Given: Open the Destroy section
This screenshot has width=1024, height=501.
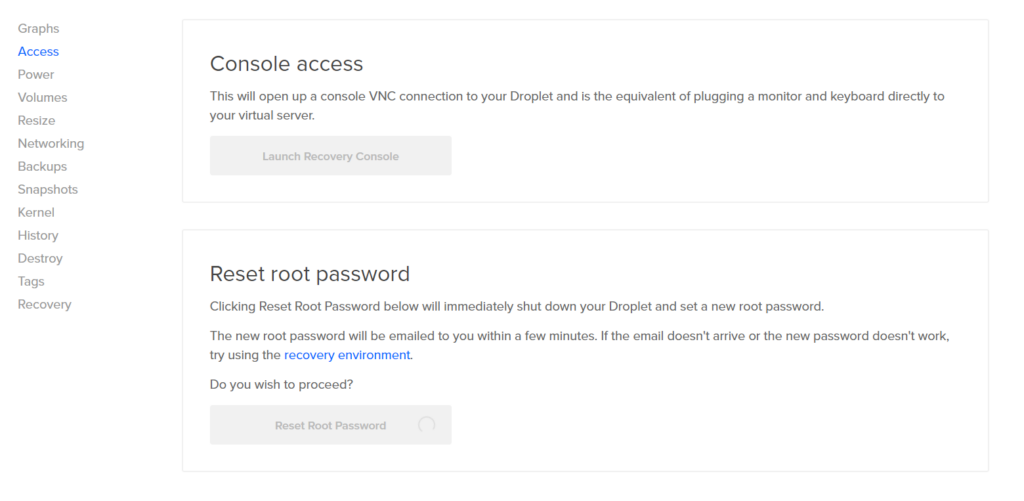Looking at the screenshot, I should [40, 259].
